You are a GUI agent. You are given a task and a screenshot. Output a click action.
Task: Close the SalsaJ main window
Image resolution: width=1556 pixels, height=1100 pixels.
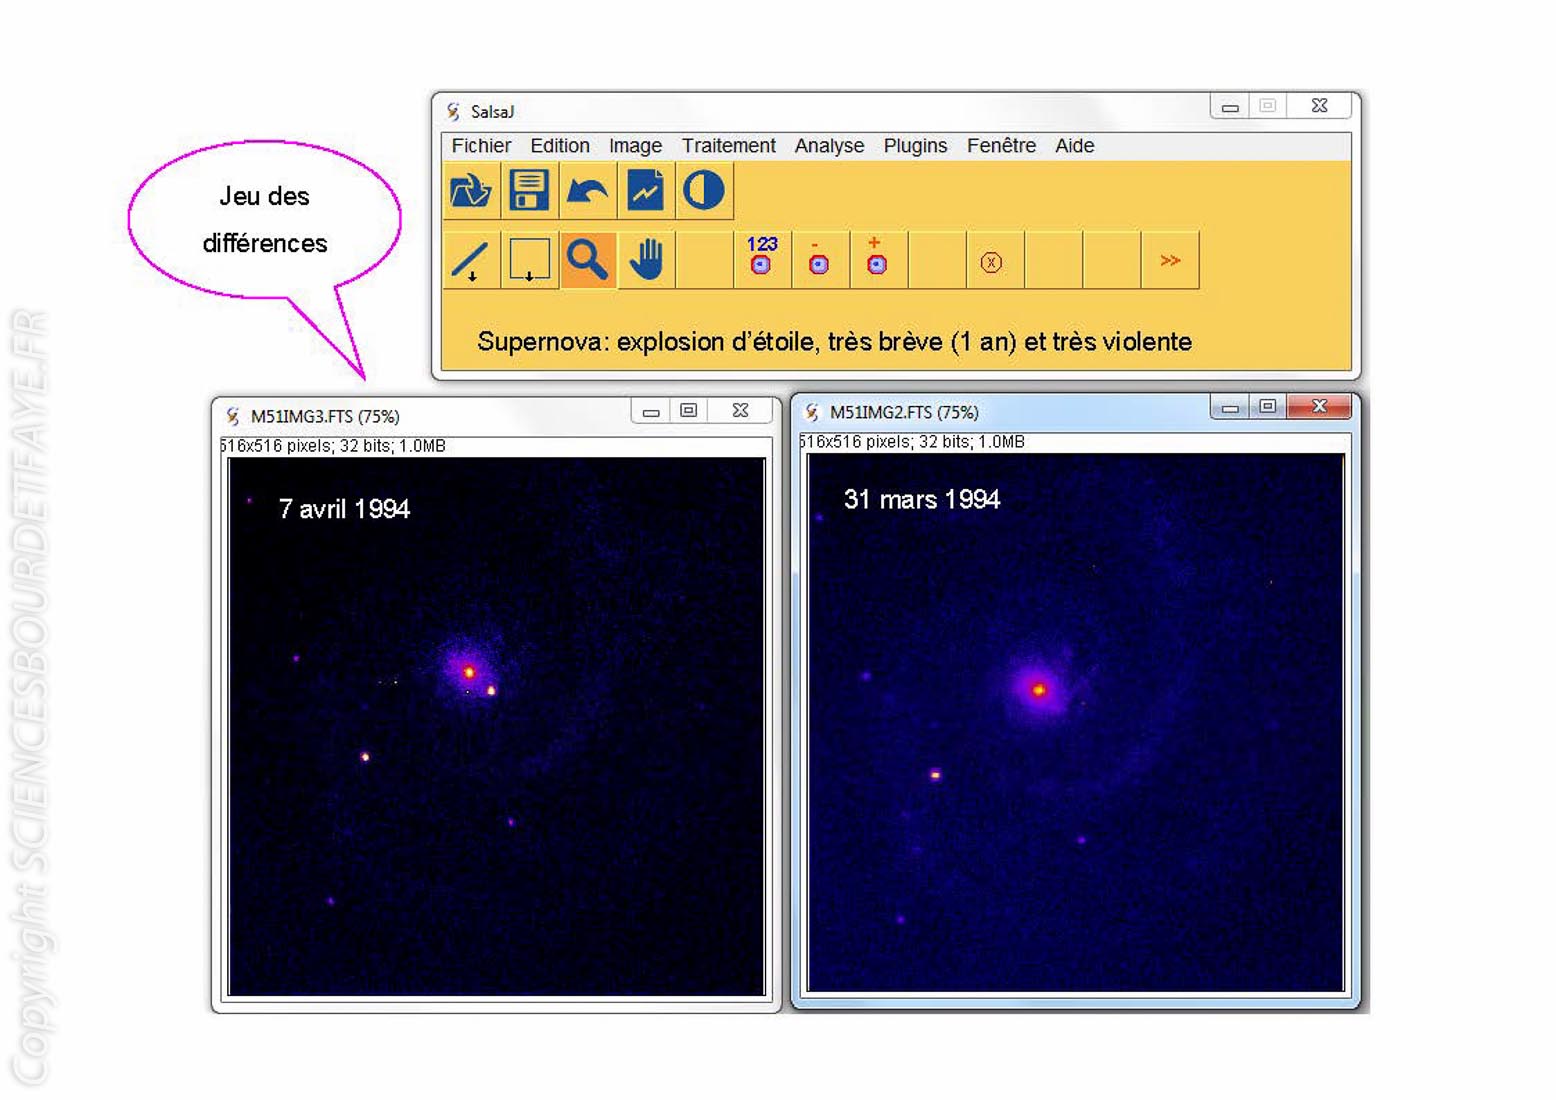click(1320, 106)
